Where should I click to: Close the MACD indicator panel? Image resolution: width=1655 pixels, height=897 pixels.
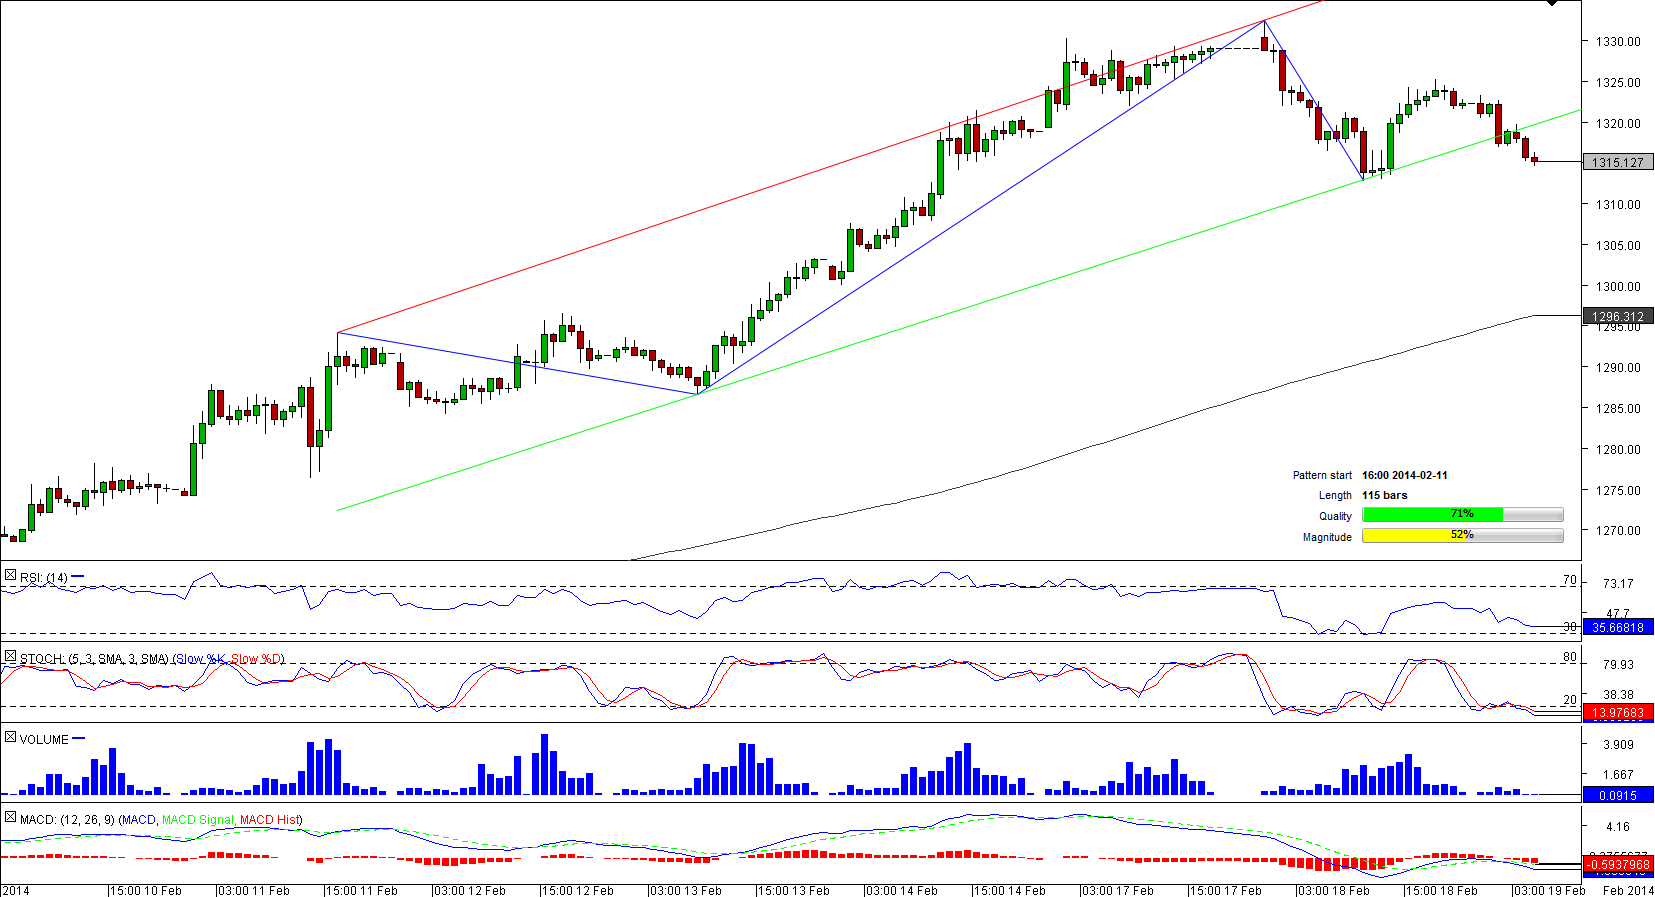[x=10, y=818]
